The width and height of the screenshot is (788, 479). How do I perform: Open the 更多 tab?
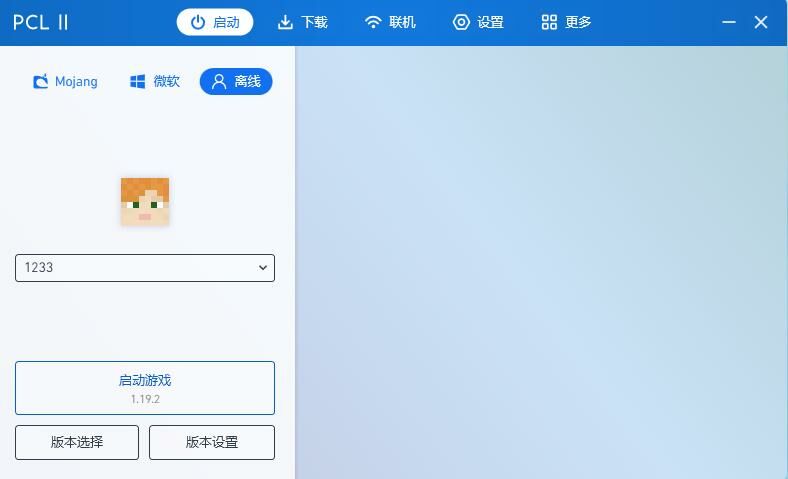(x=566, y=22)
